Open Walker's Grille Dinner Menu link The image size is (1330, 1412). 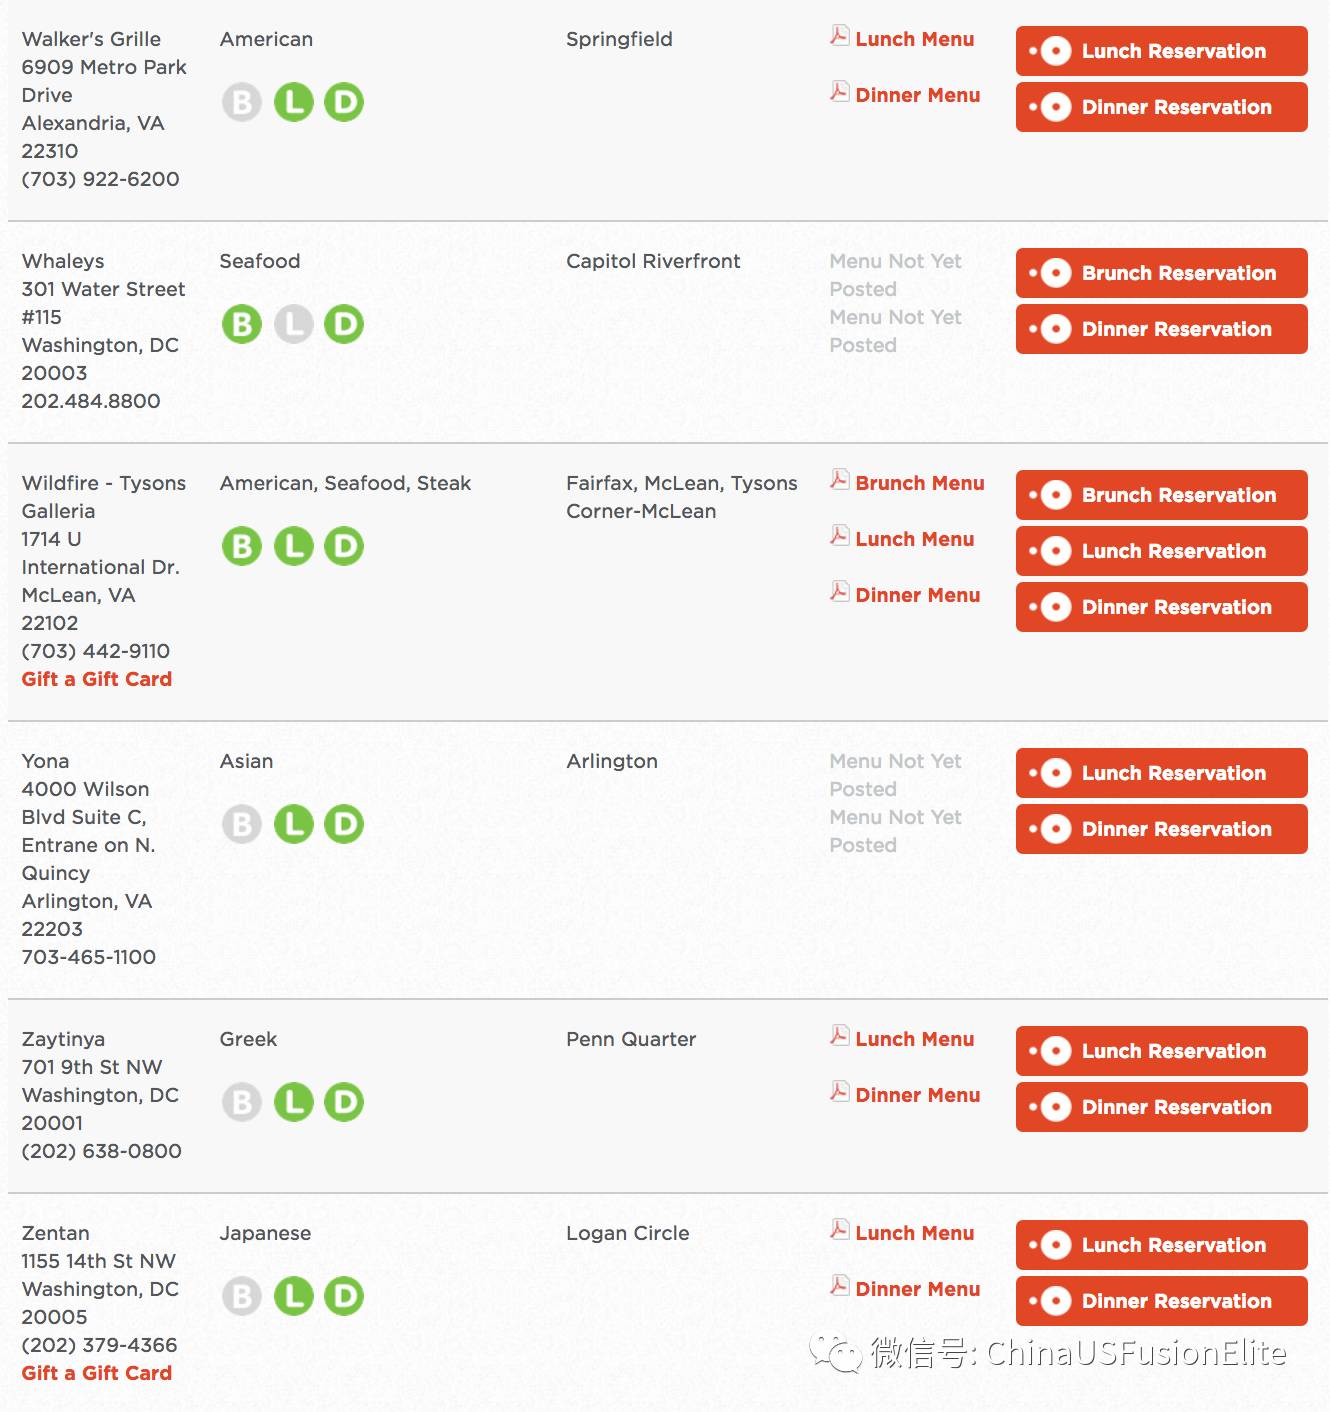(x=917, y=95)
